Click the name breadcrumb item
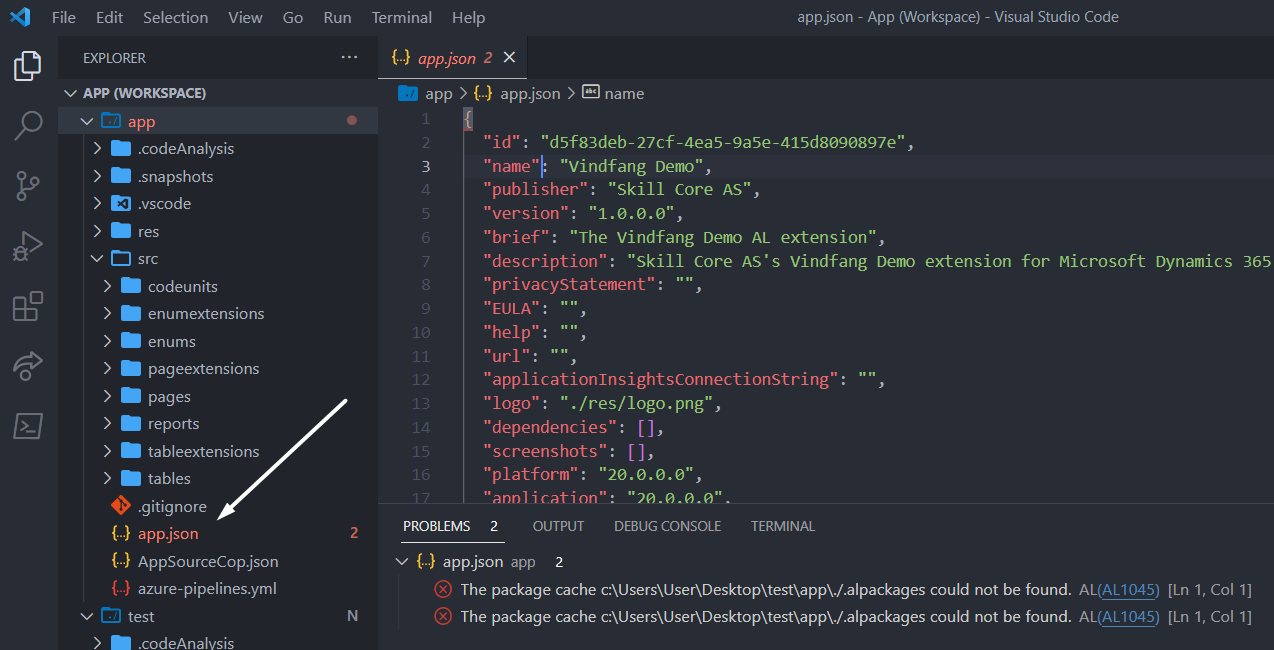This screenshot has width=1274, height=650. click(624, 93)
